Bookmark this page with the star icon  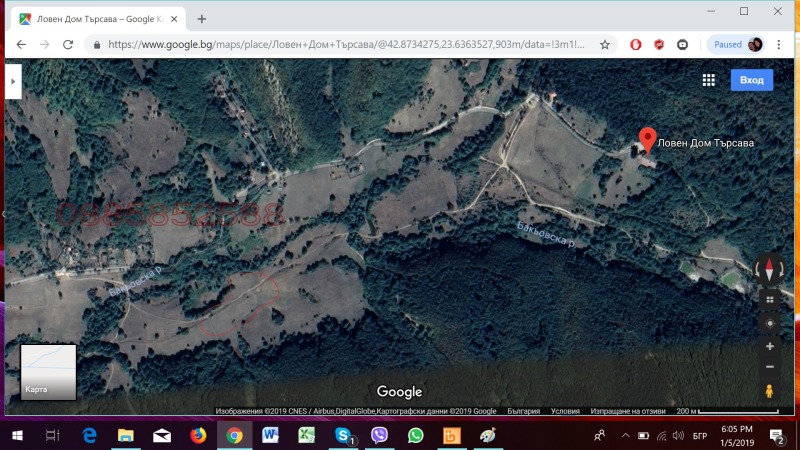[x=605, y=45]
